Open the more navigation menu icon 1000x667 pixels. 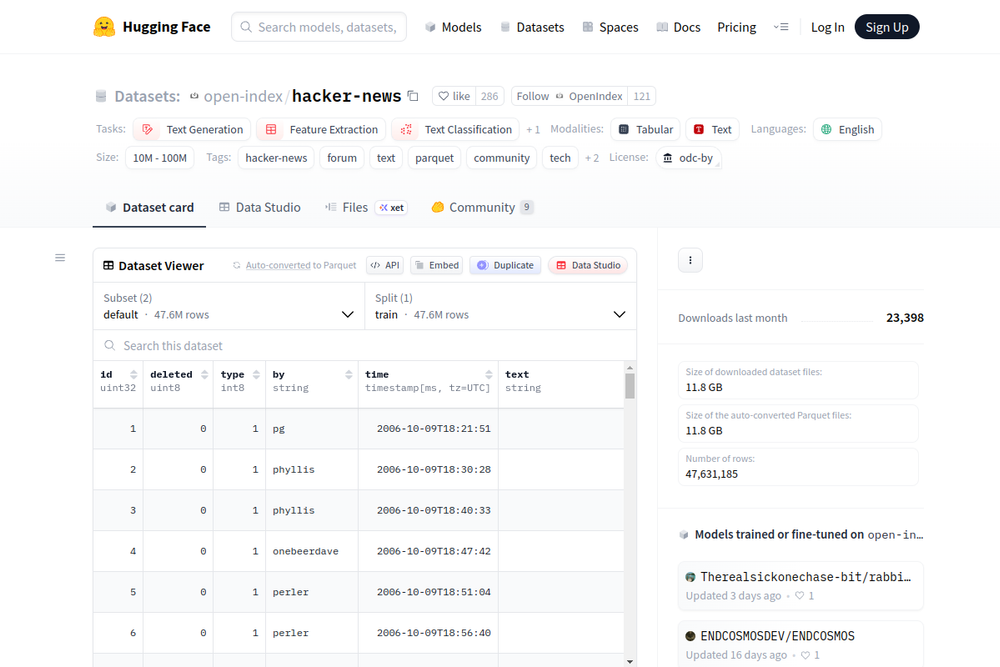click(x=781, y=27)
